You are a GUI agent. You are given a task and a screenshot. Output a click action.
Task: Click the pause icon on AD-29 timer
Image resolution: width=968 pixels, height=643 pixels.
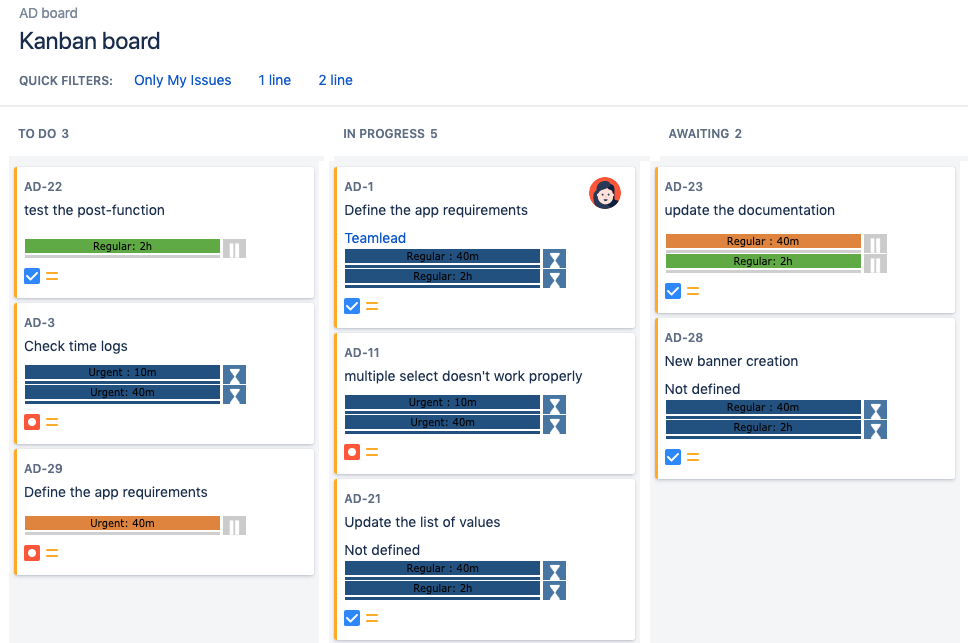pyautogui.click(x=234, y=525)
